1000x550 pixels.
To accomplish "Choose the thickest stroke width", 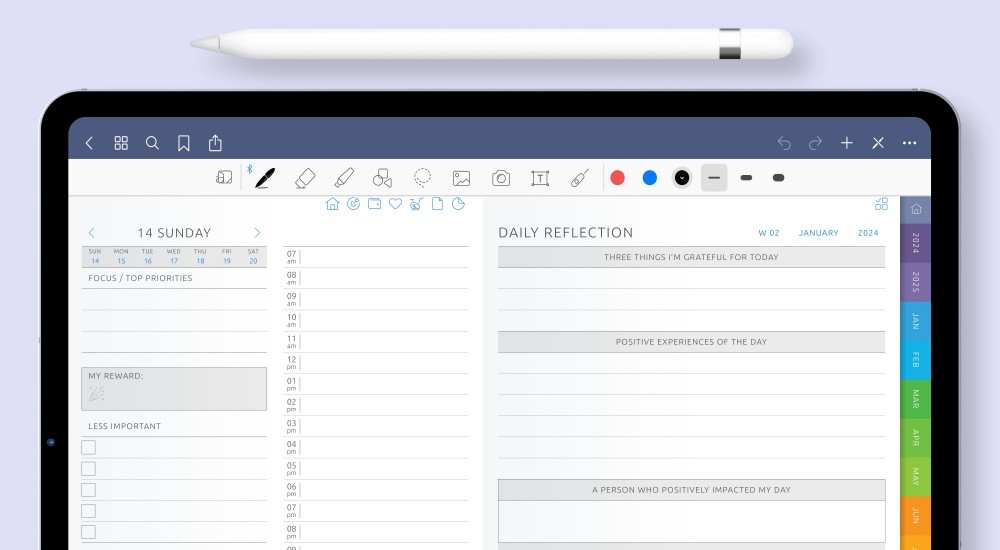I will coord(779,178).
